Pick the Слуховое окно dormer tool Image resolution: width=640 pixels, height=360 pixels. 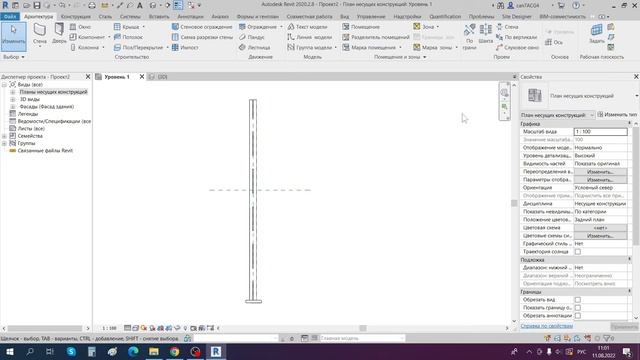518,47
